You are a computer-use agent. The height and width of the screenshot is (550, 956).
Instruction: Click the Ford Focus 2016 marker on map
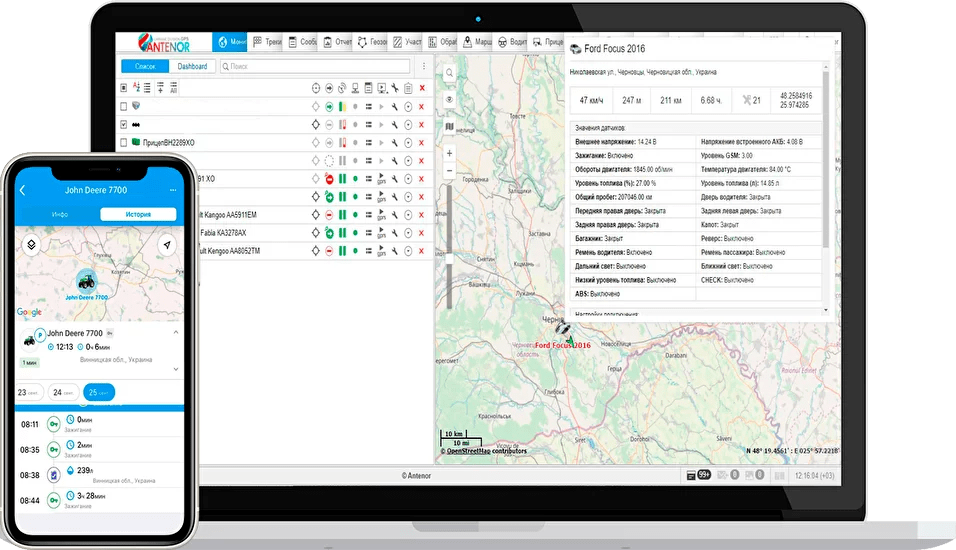pyautogui.click(x=563, y=329)
